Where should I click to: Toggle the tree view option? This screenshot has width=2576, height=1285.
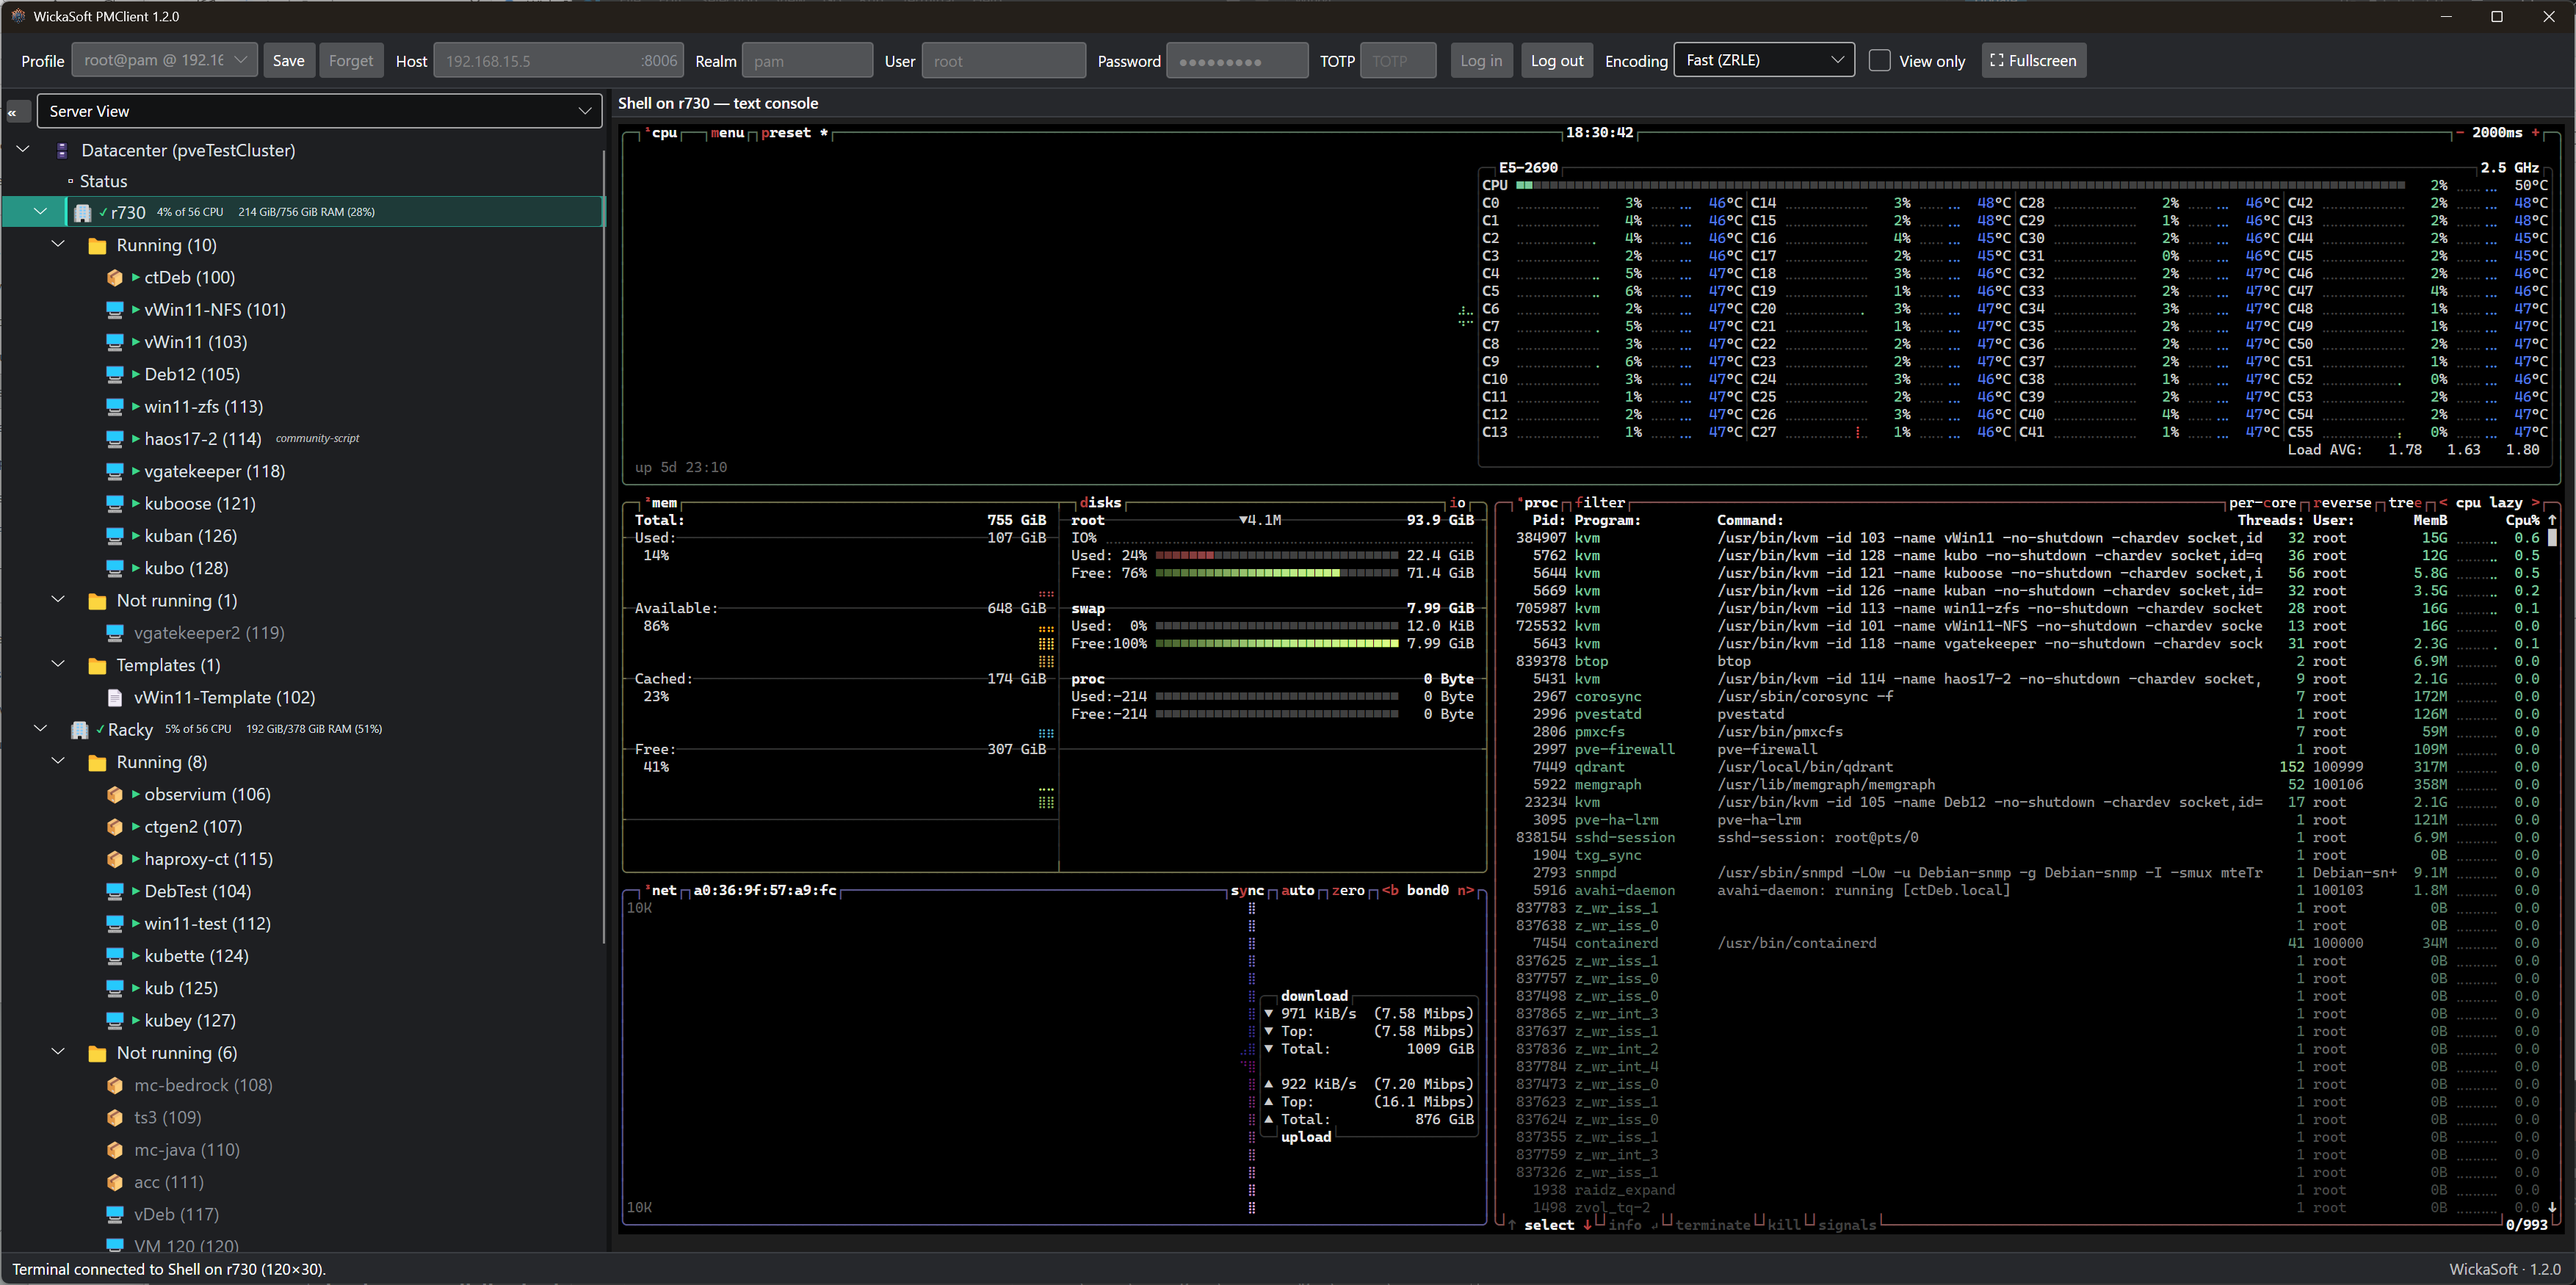(x=2405, y=503)
